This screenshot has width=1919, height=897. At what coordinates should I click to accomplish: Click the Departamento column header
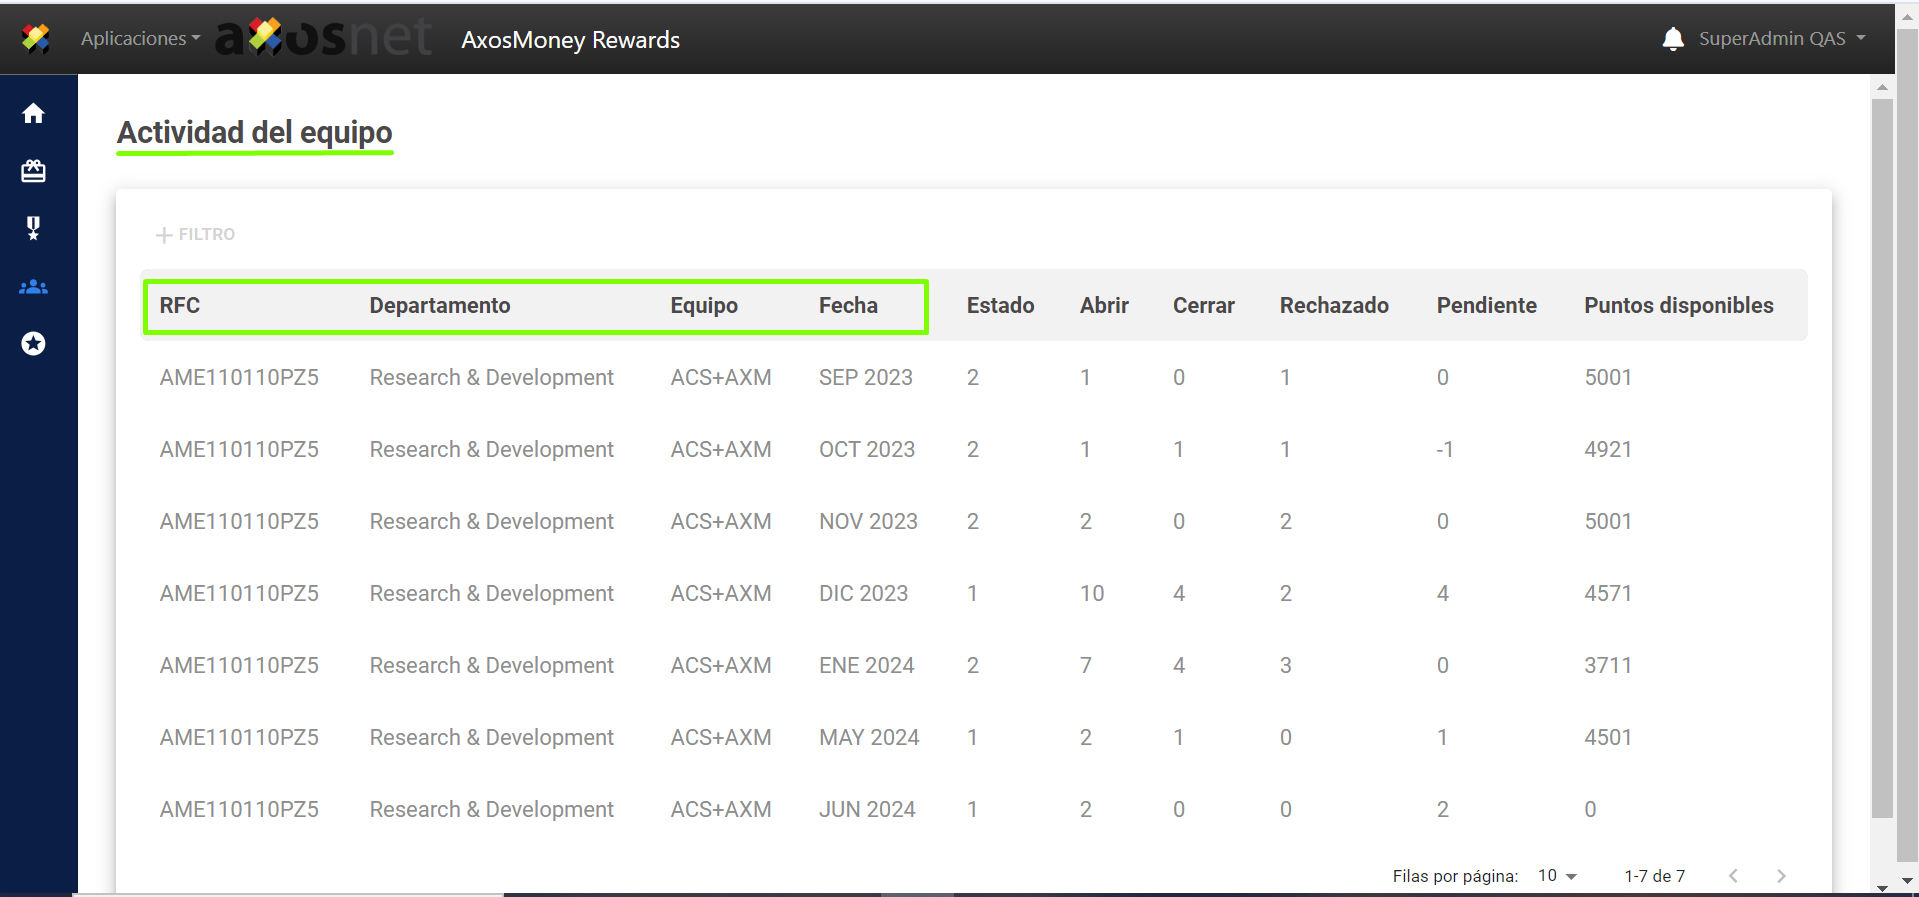pyautogui.click(x=440, y=306)
